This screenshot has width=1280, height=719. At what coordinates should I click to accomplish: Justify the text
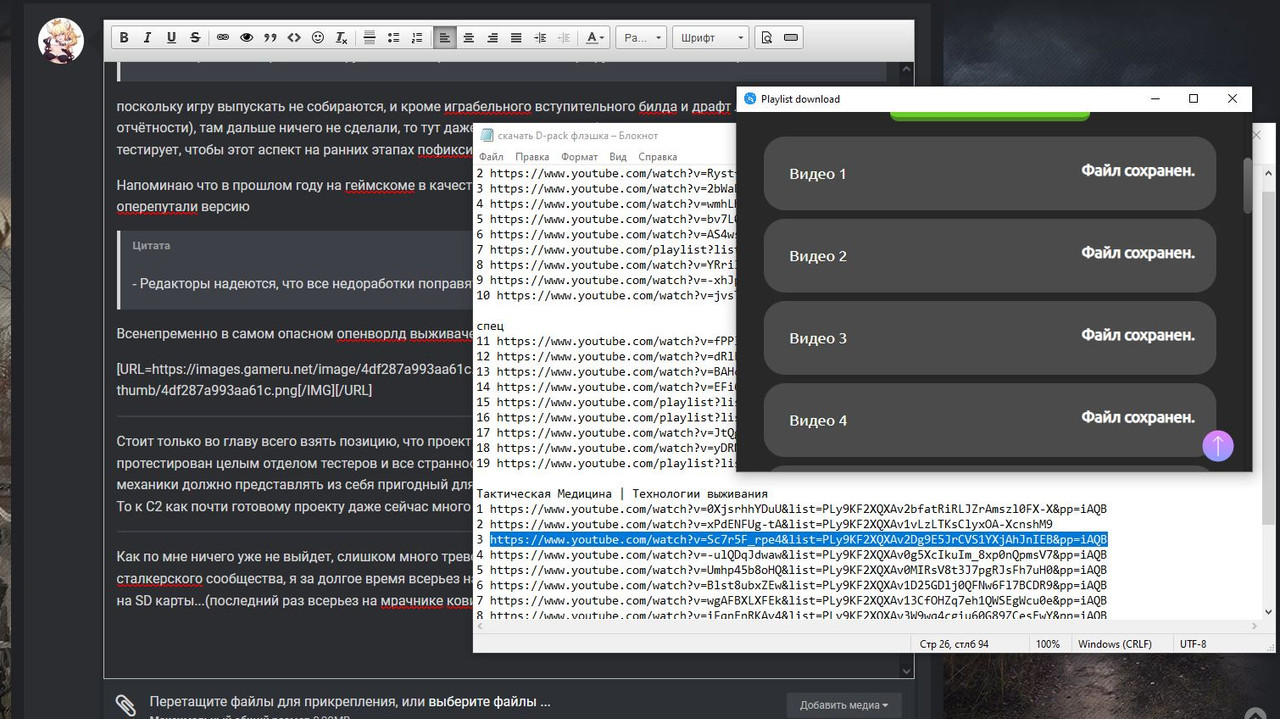click(516, 38)
